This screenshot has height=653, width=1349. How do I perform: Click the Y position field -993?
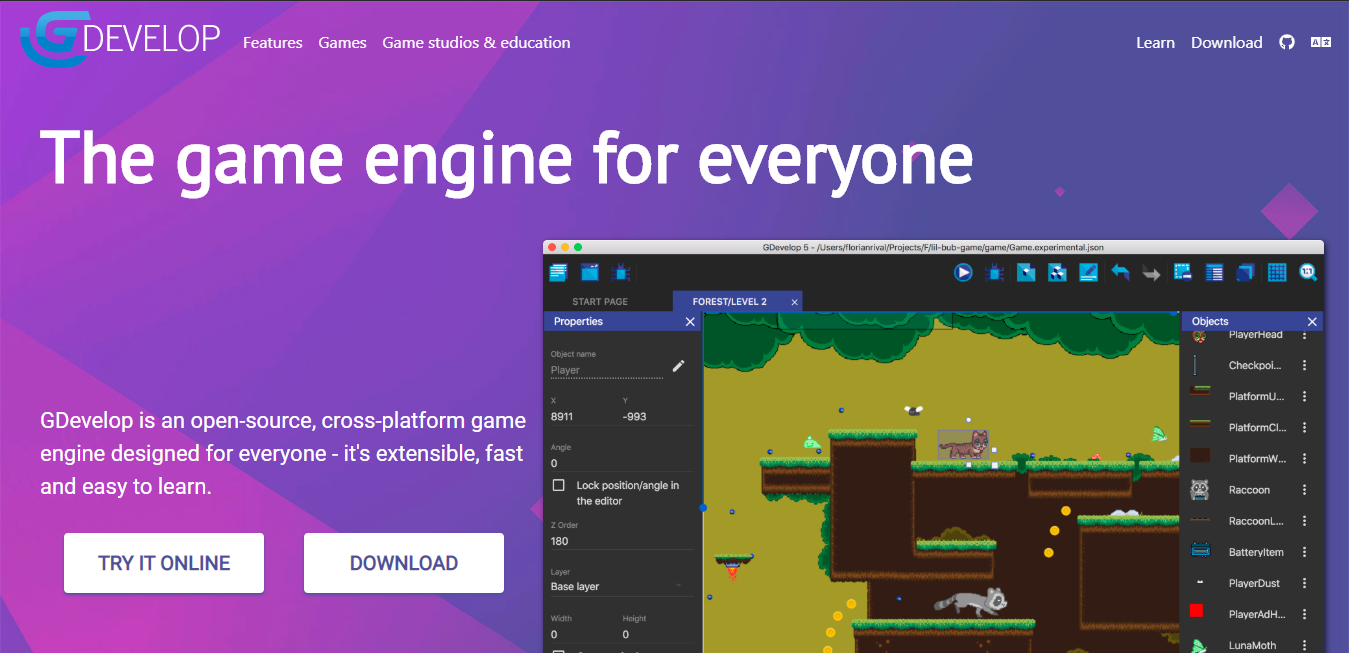pyautogui.click(x=656, y=416)
